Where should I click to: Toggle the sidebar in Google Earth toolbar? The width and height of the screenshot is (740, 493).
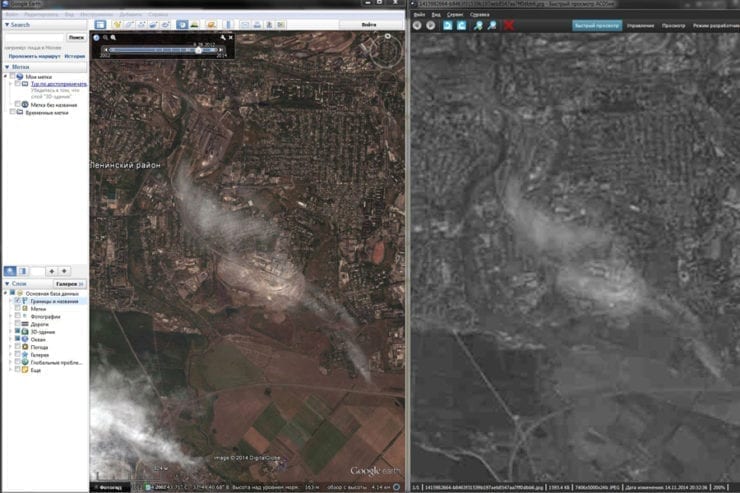[100, 25]
